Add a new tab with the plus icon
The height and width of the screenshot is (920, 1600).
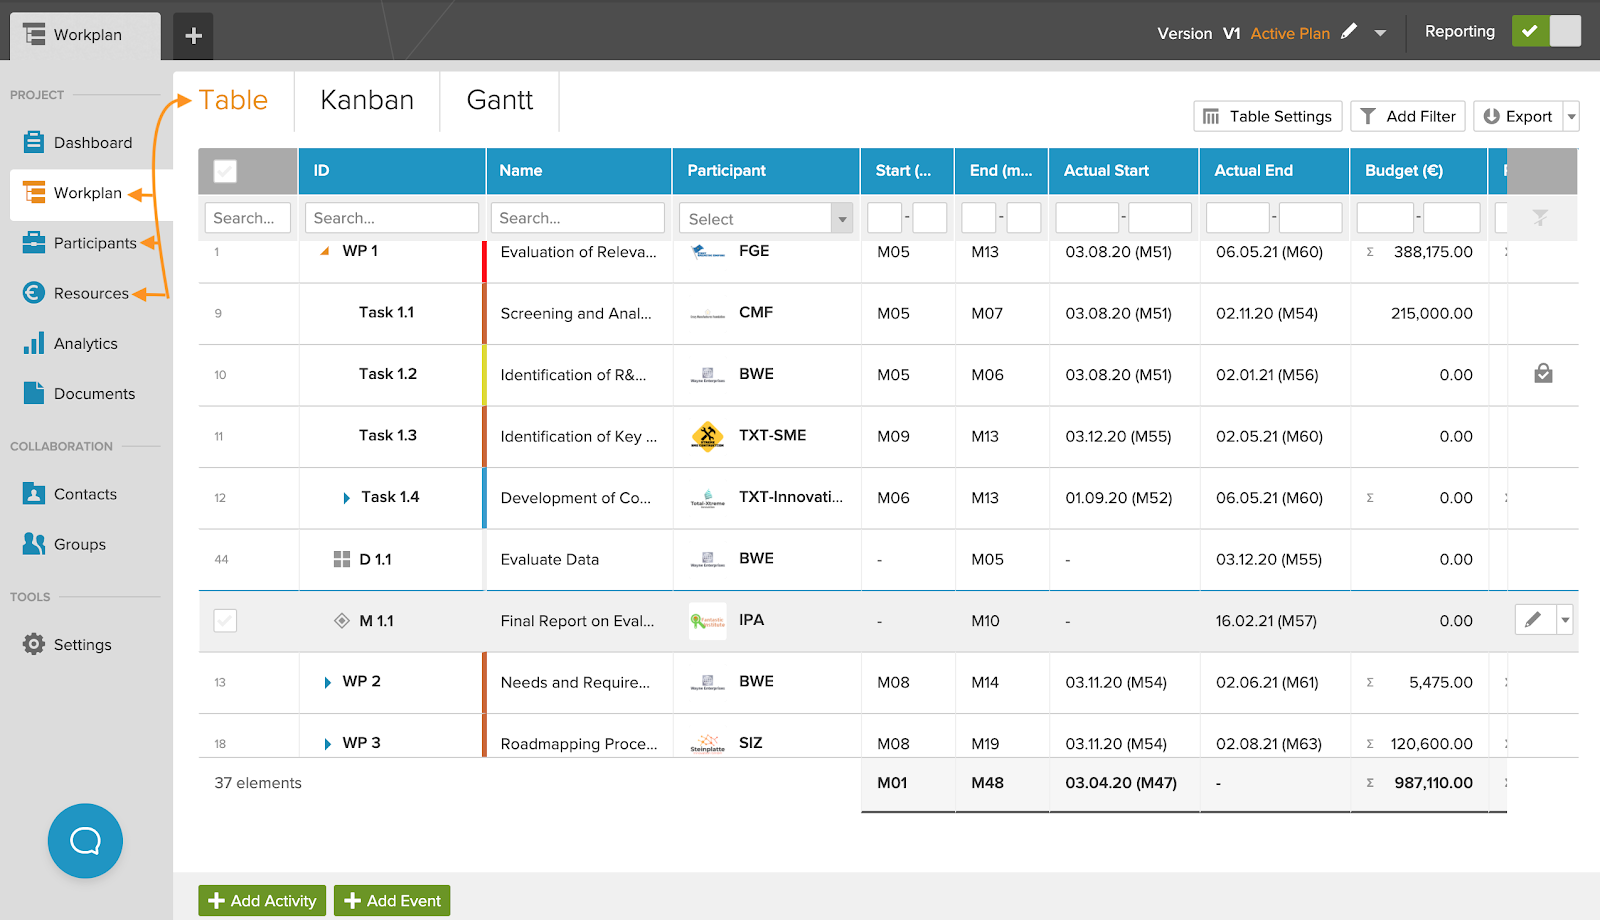point(193,36)
